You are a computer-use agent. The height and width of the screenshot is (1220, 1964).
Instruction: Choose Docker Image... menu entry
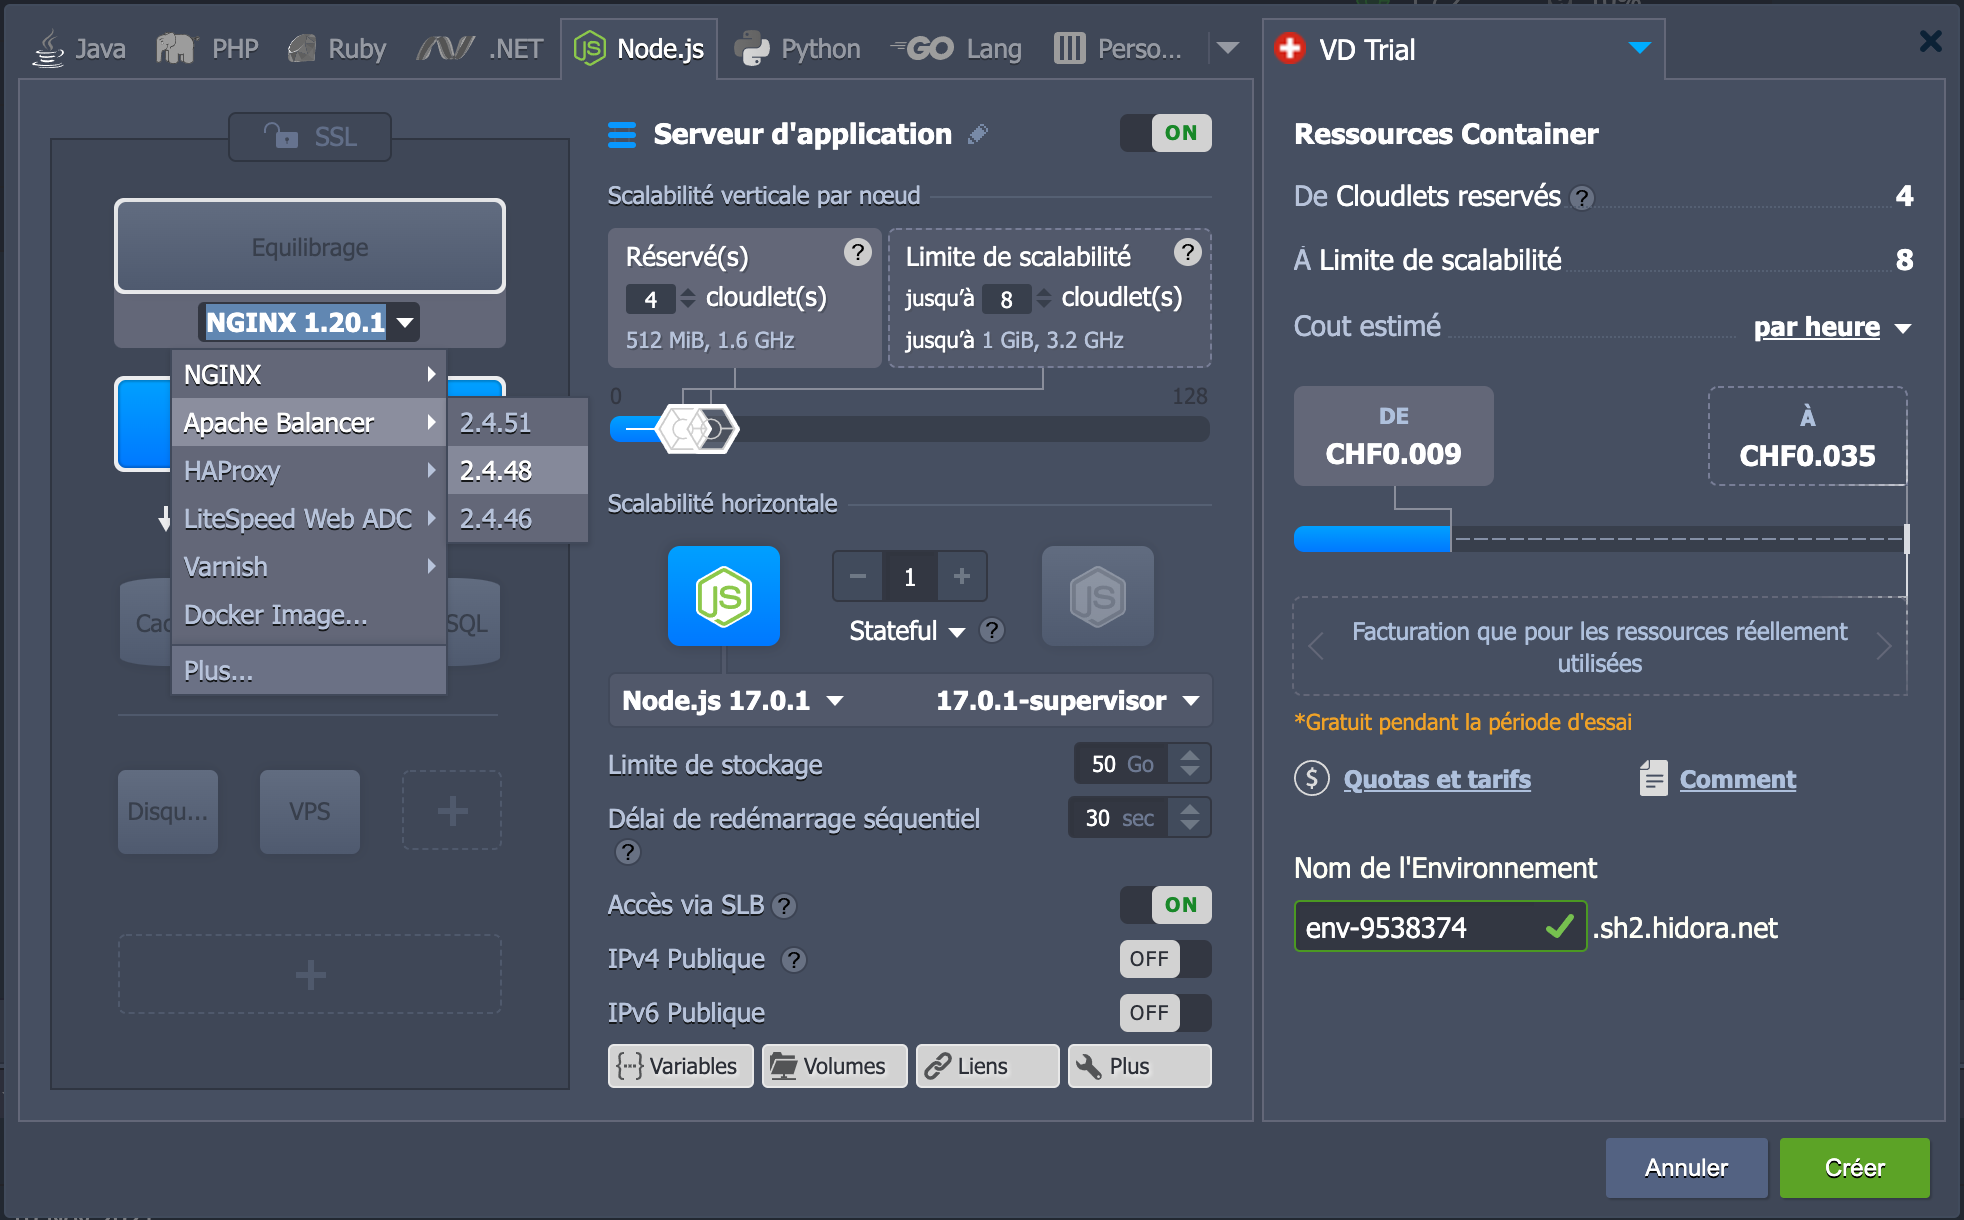pyautogui.click(x=309, y=614)
